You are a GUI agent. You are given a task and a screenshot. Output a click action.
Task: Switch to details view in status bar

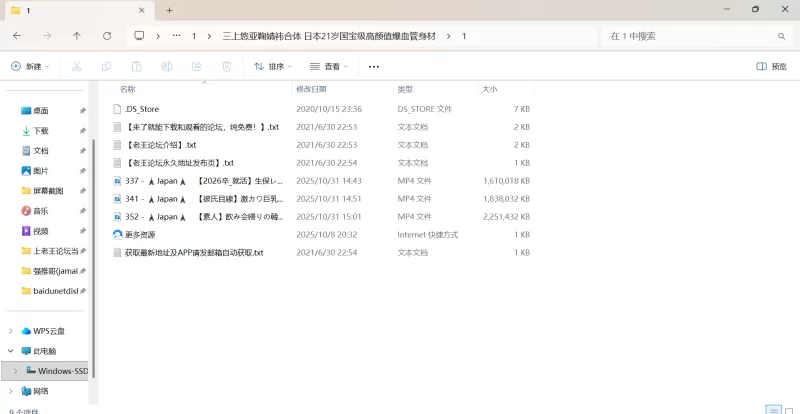point(771,410)
